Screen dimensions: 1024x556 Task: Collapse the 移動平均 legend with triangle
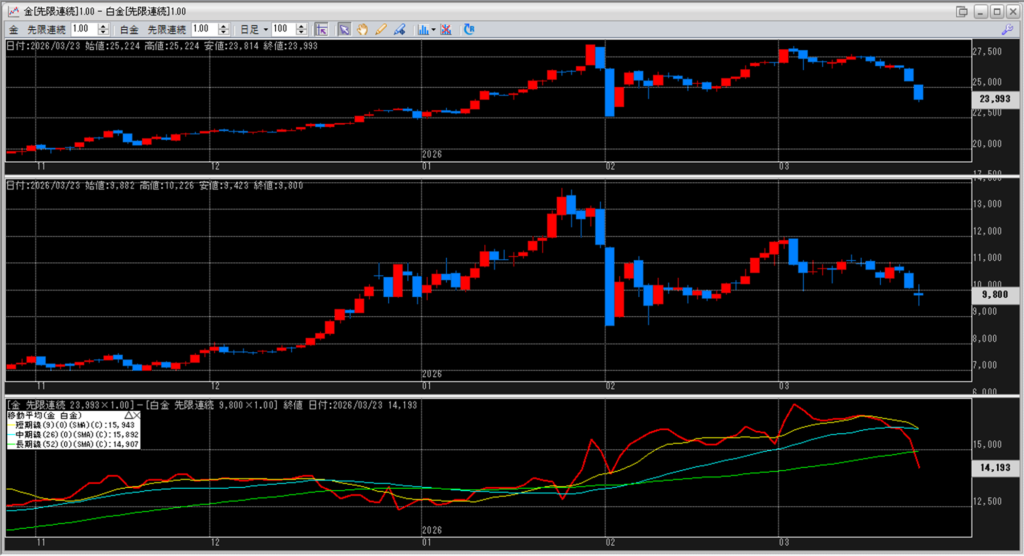(128, 414)
